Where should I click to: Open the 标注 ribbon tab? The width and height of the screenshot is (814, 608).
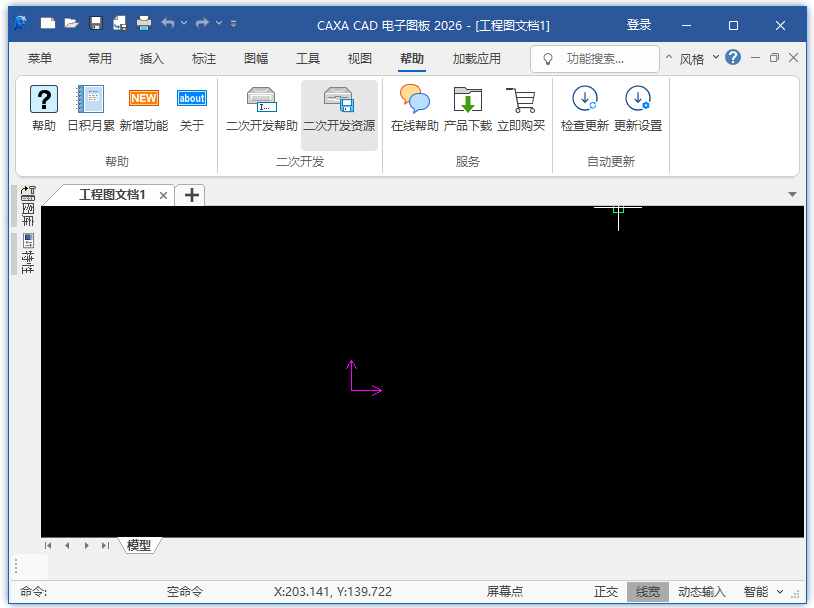click(204, 59)
